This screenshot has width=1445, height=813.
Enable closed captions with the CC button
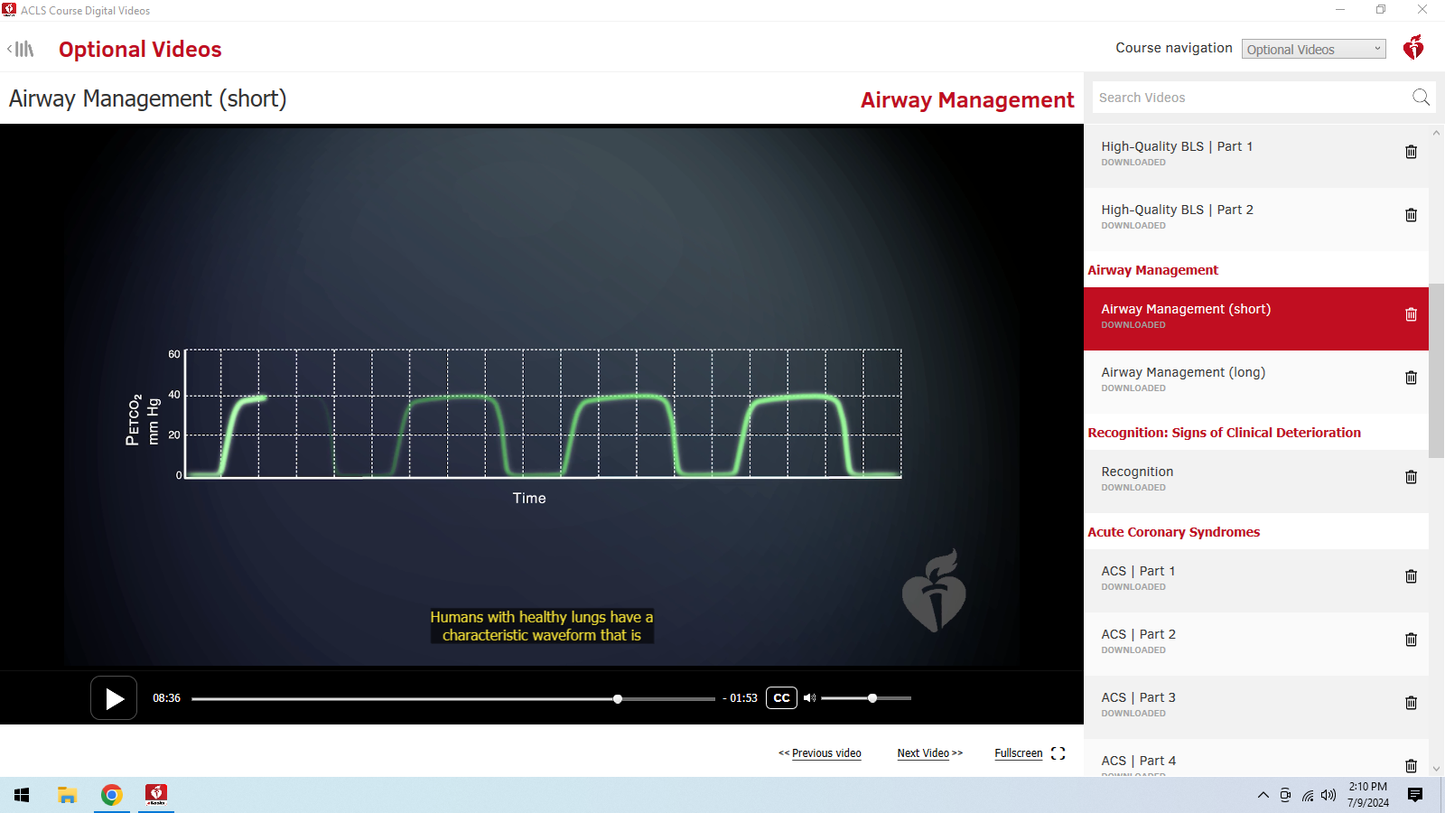click(x=781, y=697)
